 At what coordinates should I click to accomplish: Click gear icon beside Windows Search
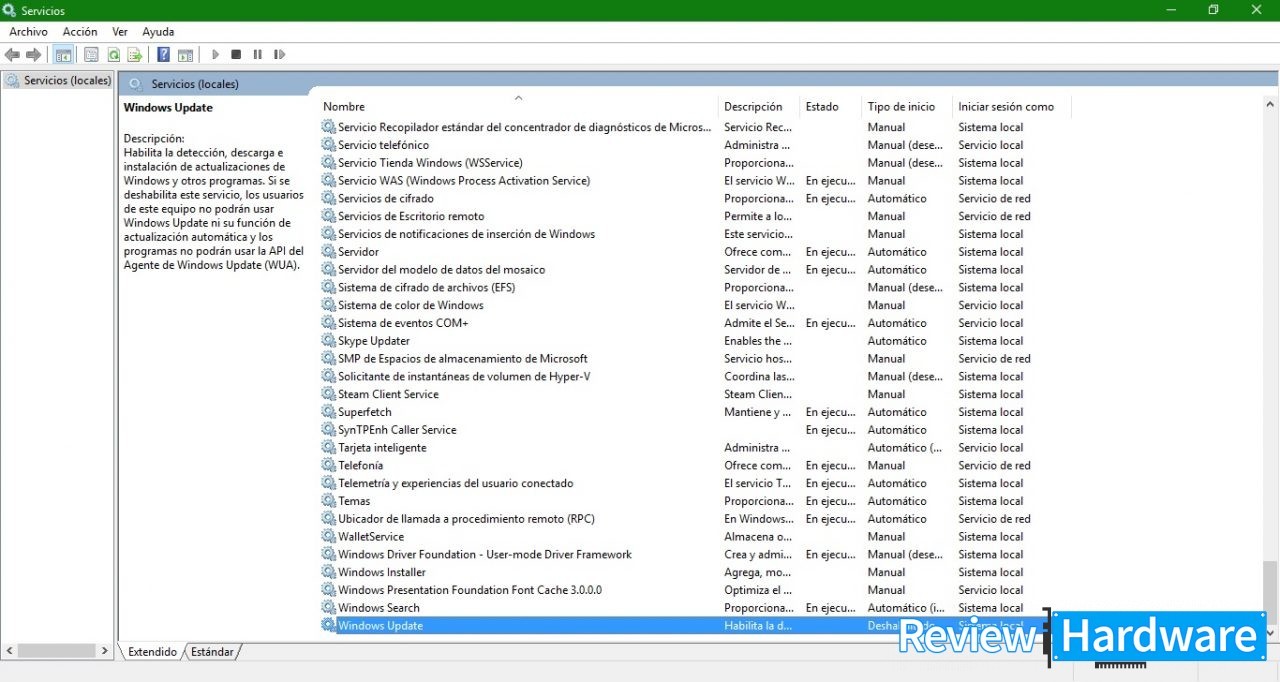point(329,608)
